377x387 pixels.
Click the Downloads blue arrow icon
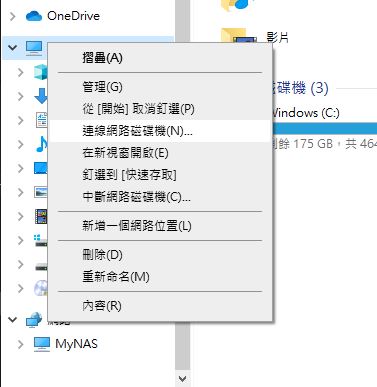[41, 96]
